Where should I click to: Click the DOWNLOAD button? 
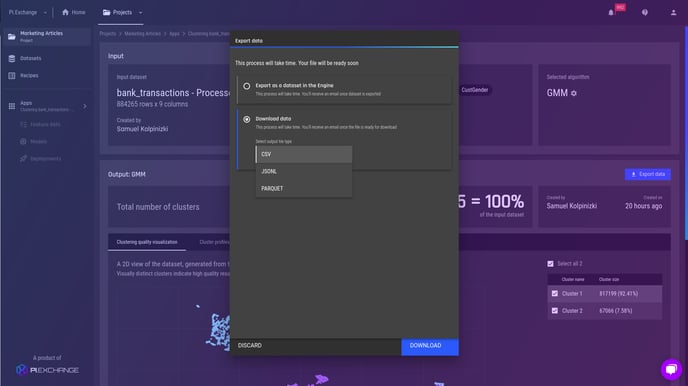click(430, 346)
